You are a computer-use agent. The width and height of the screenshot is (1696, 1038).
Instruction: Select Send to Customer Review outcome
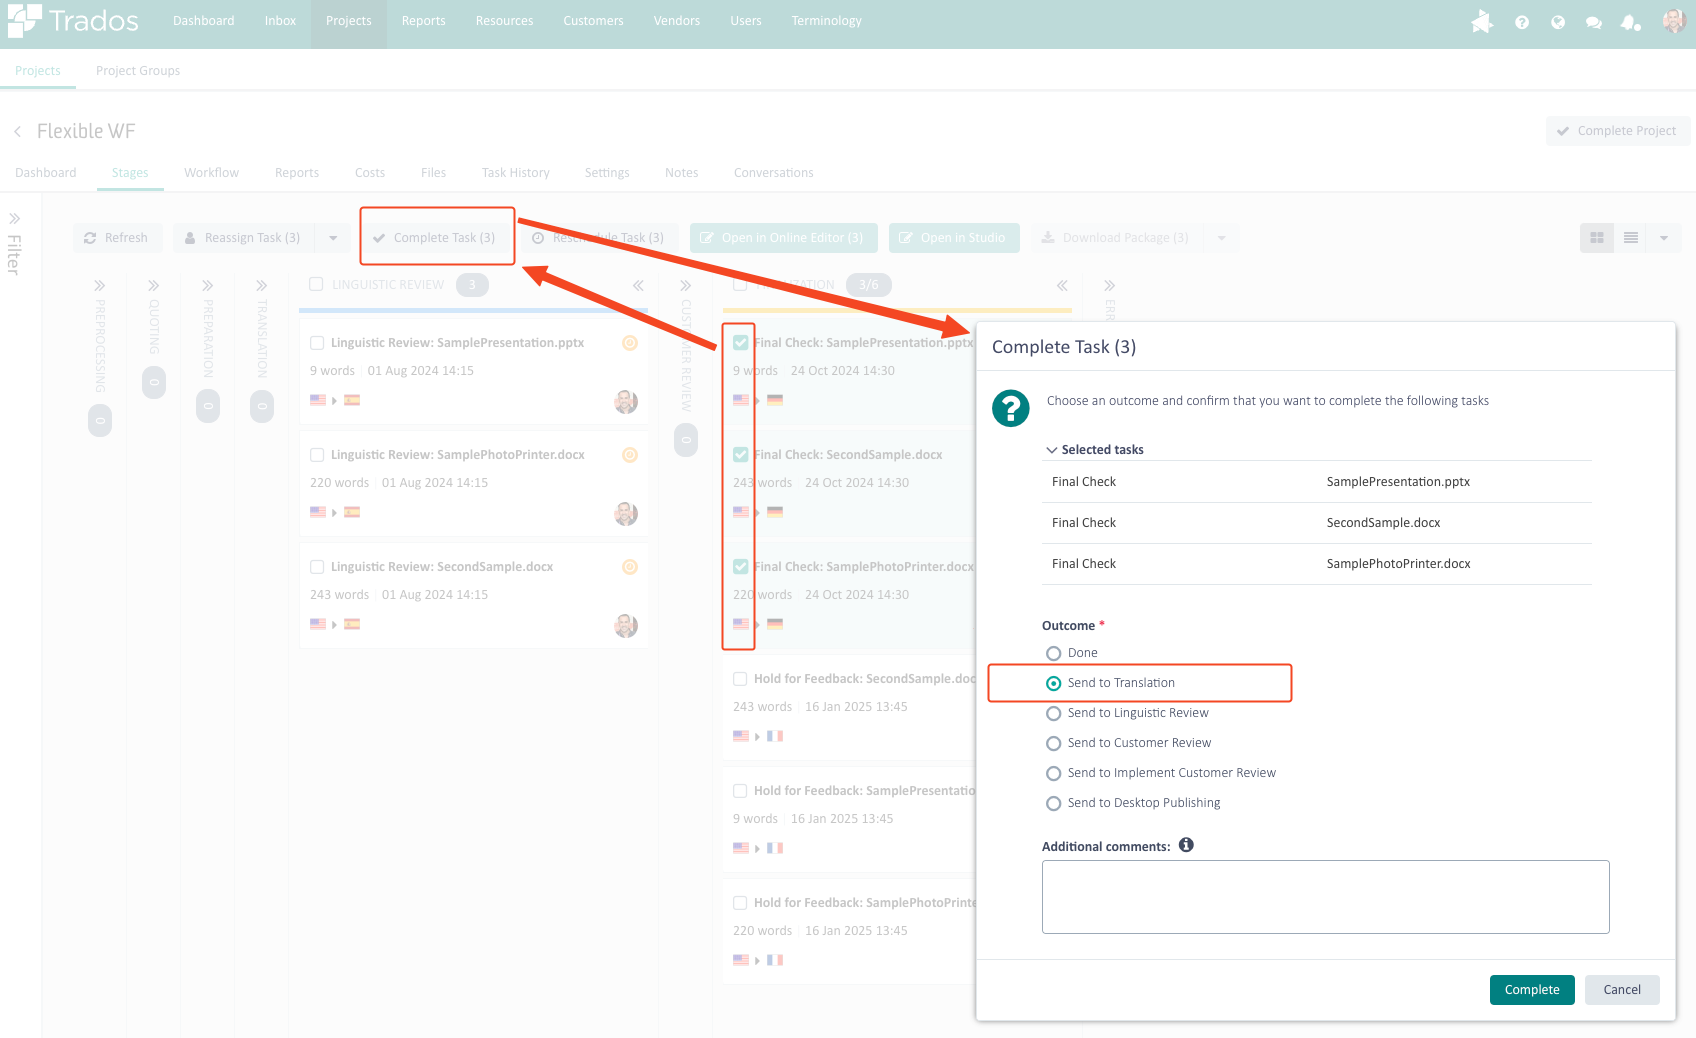(x=1053, y=743)
